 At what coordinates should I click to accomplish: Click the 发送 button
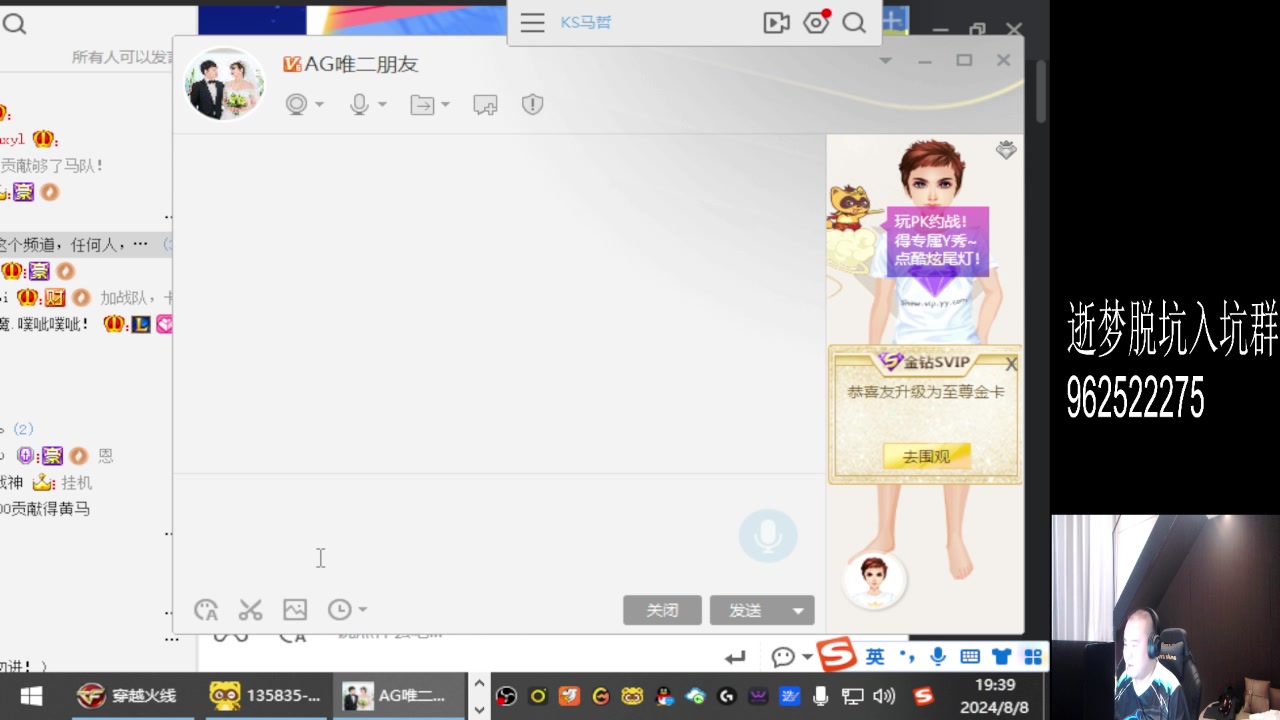746,610
